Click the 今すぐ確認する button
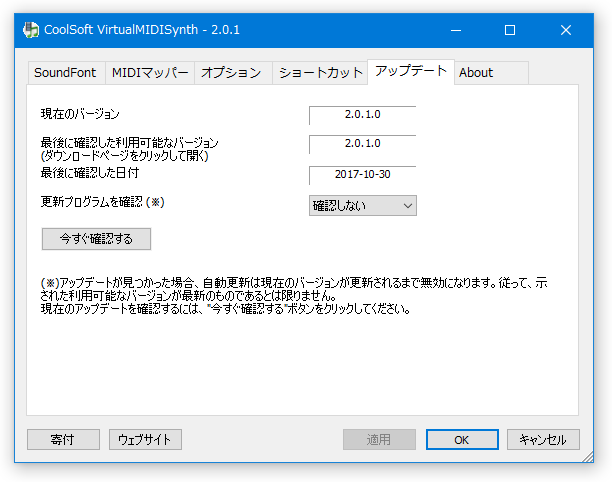Viewport: 612px width, 482px height. [x=96, y=239]
